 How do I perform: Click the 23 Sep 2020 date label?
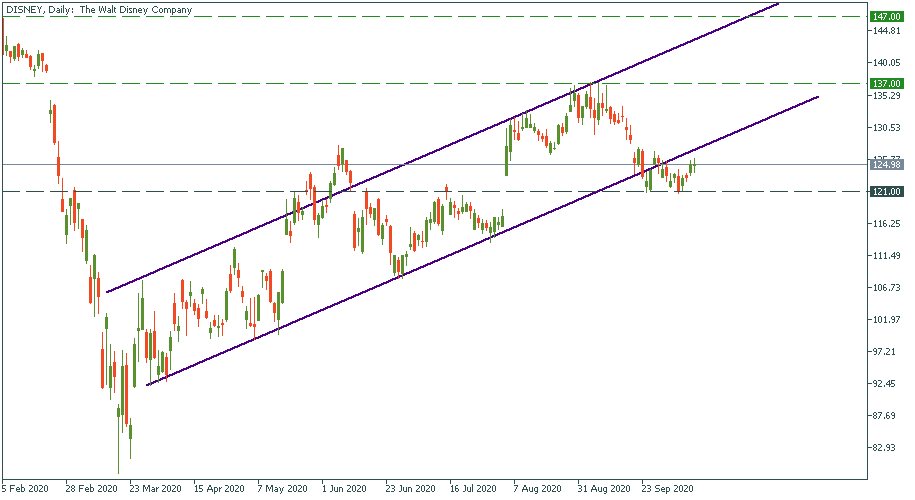click(x=667, y=490)
